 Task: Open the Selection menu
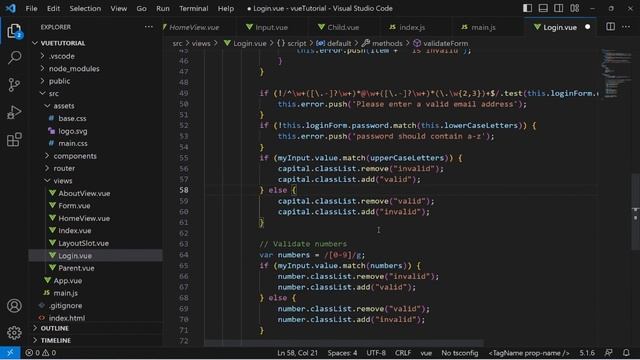(x=85, y=8)
